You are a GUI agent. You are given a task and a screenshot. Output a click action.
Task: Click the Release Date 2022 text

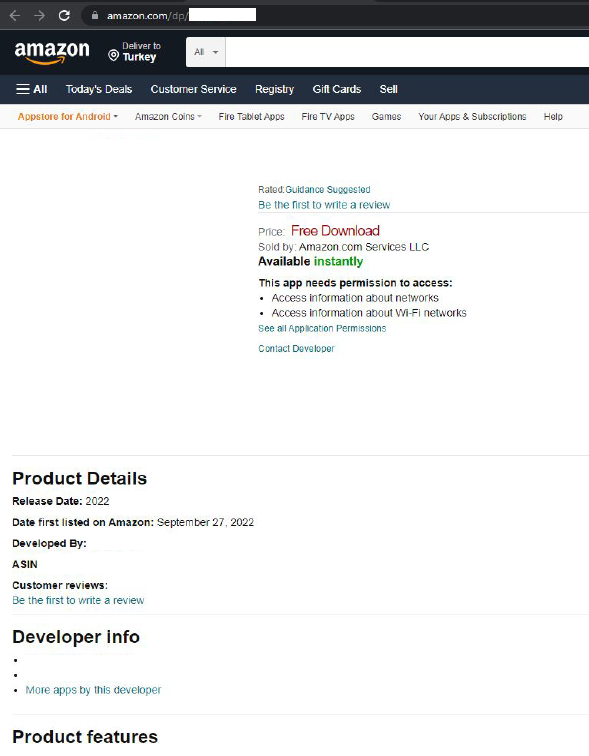61,501
